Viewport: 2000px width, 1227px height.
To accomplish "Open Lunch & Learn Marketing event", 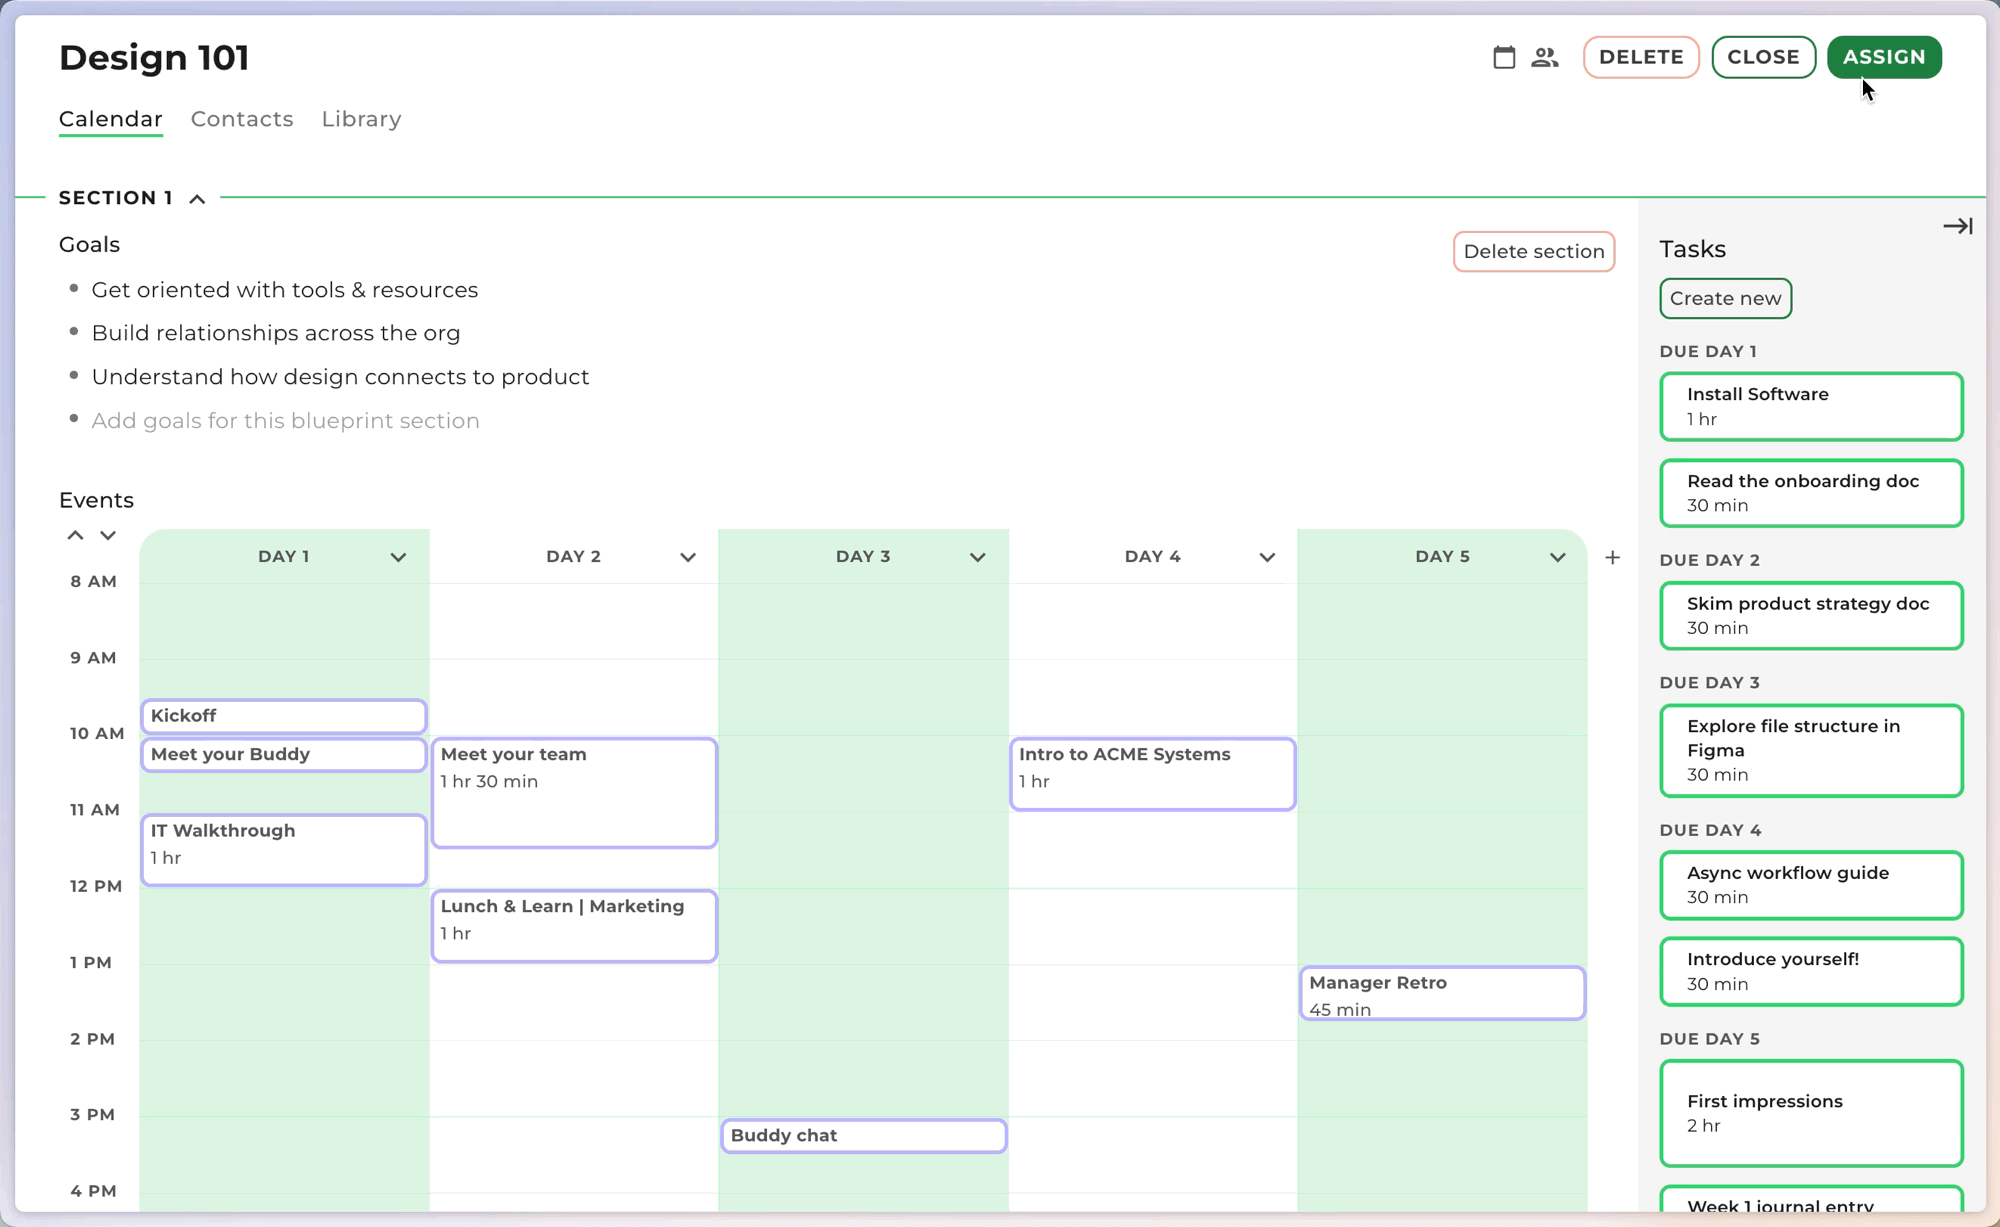I will pos(574,926).
